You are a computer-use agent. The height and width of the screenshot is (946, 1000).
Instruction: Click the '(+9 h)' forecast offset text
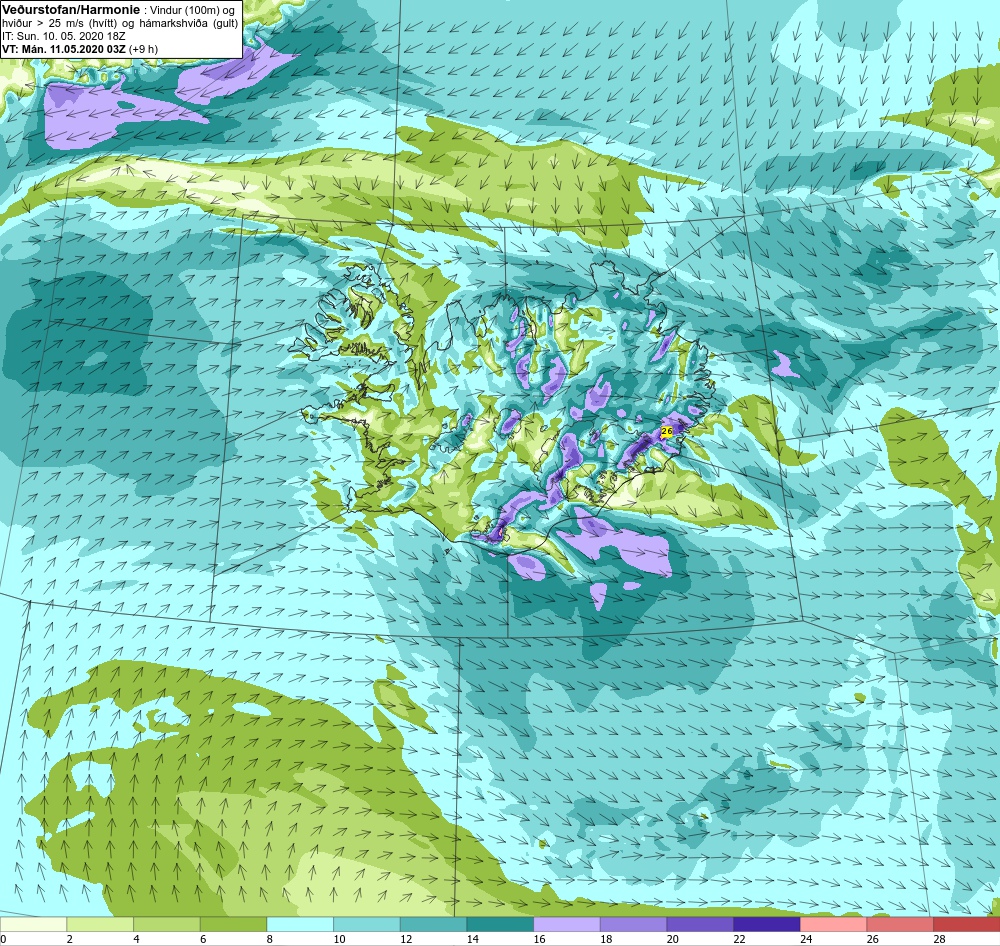click(143, 48)
